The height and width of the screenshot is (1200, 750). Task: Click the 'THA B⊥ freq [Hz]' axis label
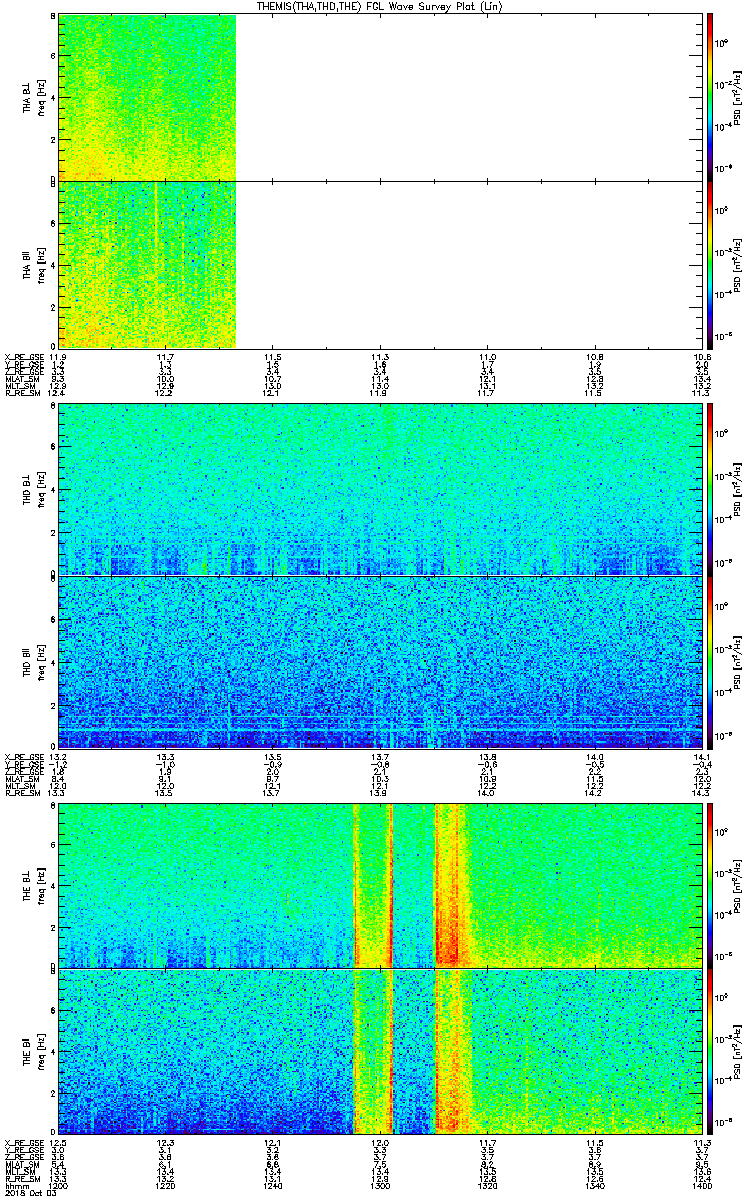pos(34,97)
